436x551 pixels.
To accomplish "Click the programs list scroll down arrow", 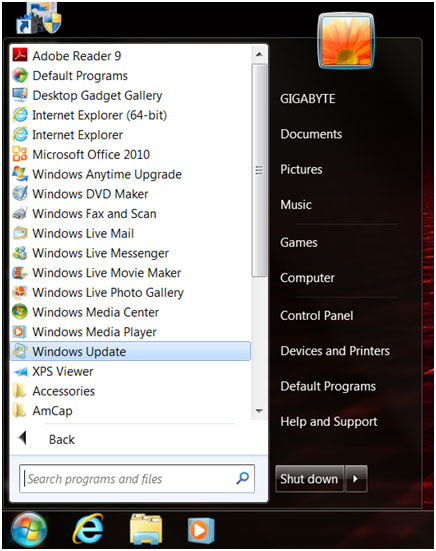I will tap(259, 410).
